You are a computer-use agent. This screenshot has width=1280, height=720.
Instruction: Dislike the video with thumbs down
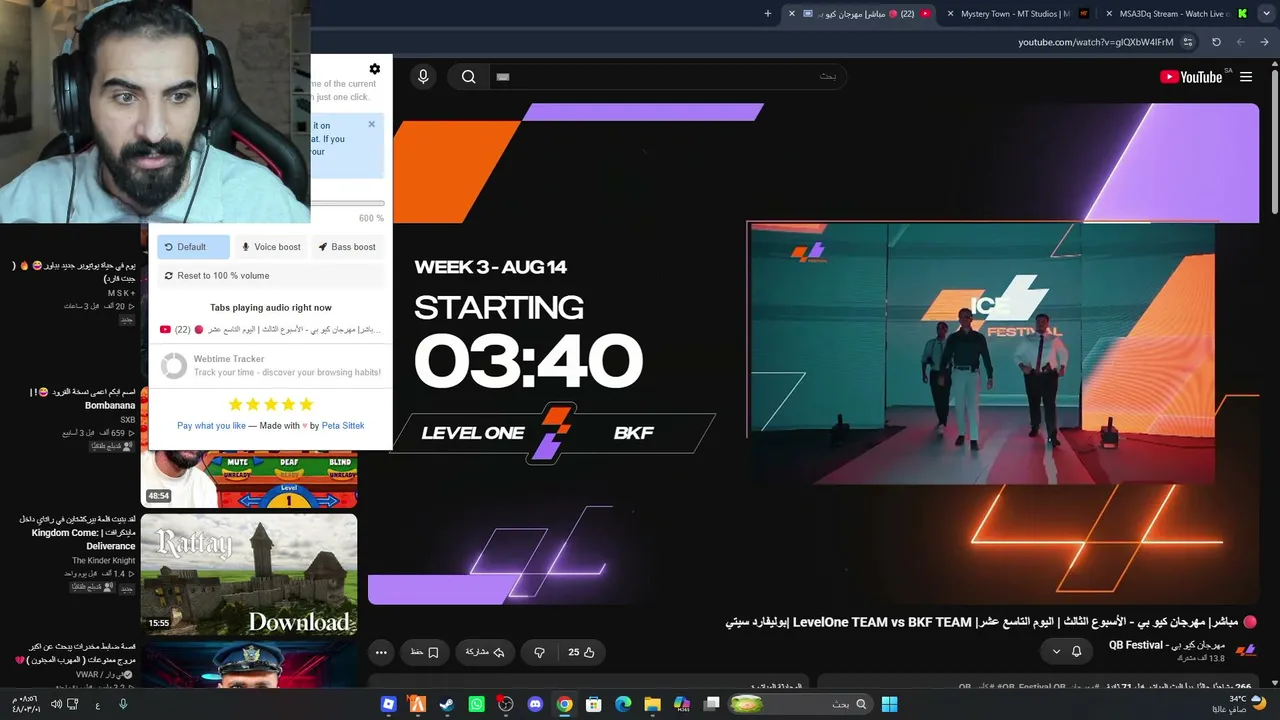pyautogui.click(x=539, y=652)
